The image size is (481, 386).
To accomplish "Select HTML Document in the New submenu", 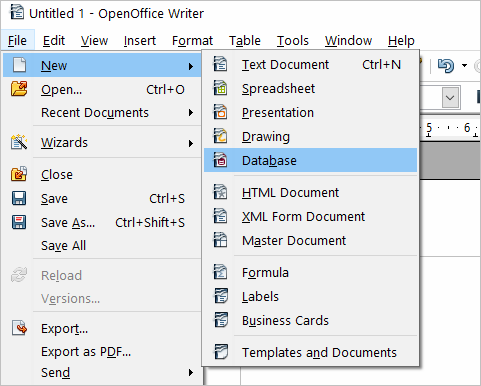I will click(310, 192).
